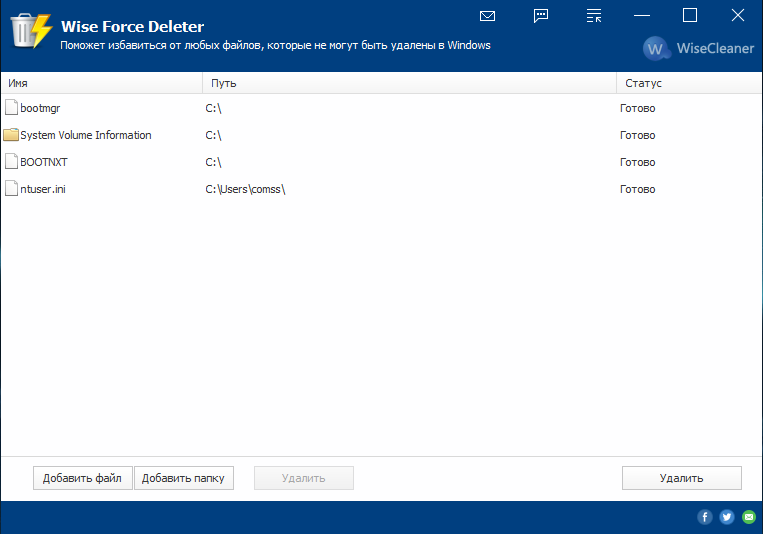The width and height of the screenshot is (763, 534).
Task: Open the Twitter icon in footer
Action: pyautogui.click(x=727, y=516)
